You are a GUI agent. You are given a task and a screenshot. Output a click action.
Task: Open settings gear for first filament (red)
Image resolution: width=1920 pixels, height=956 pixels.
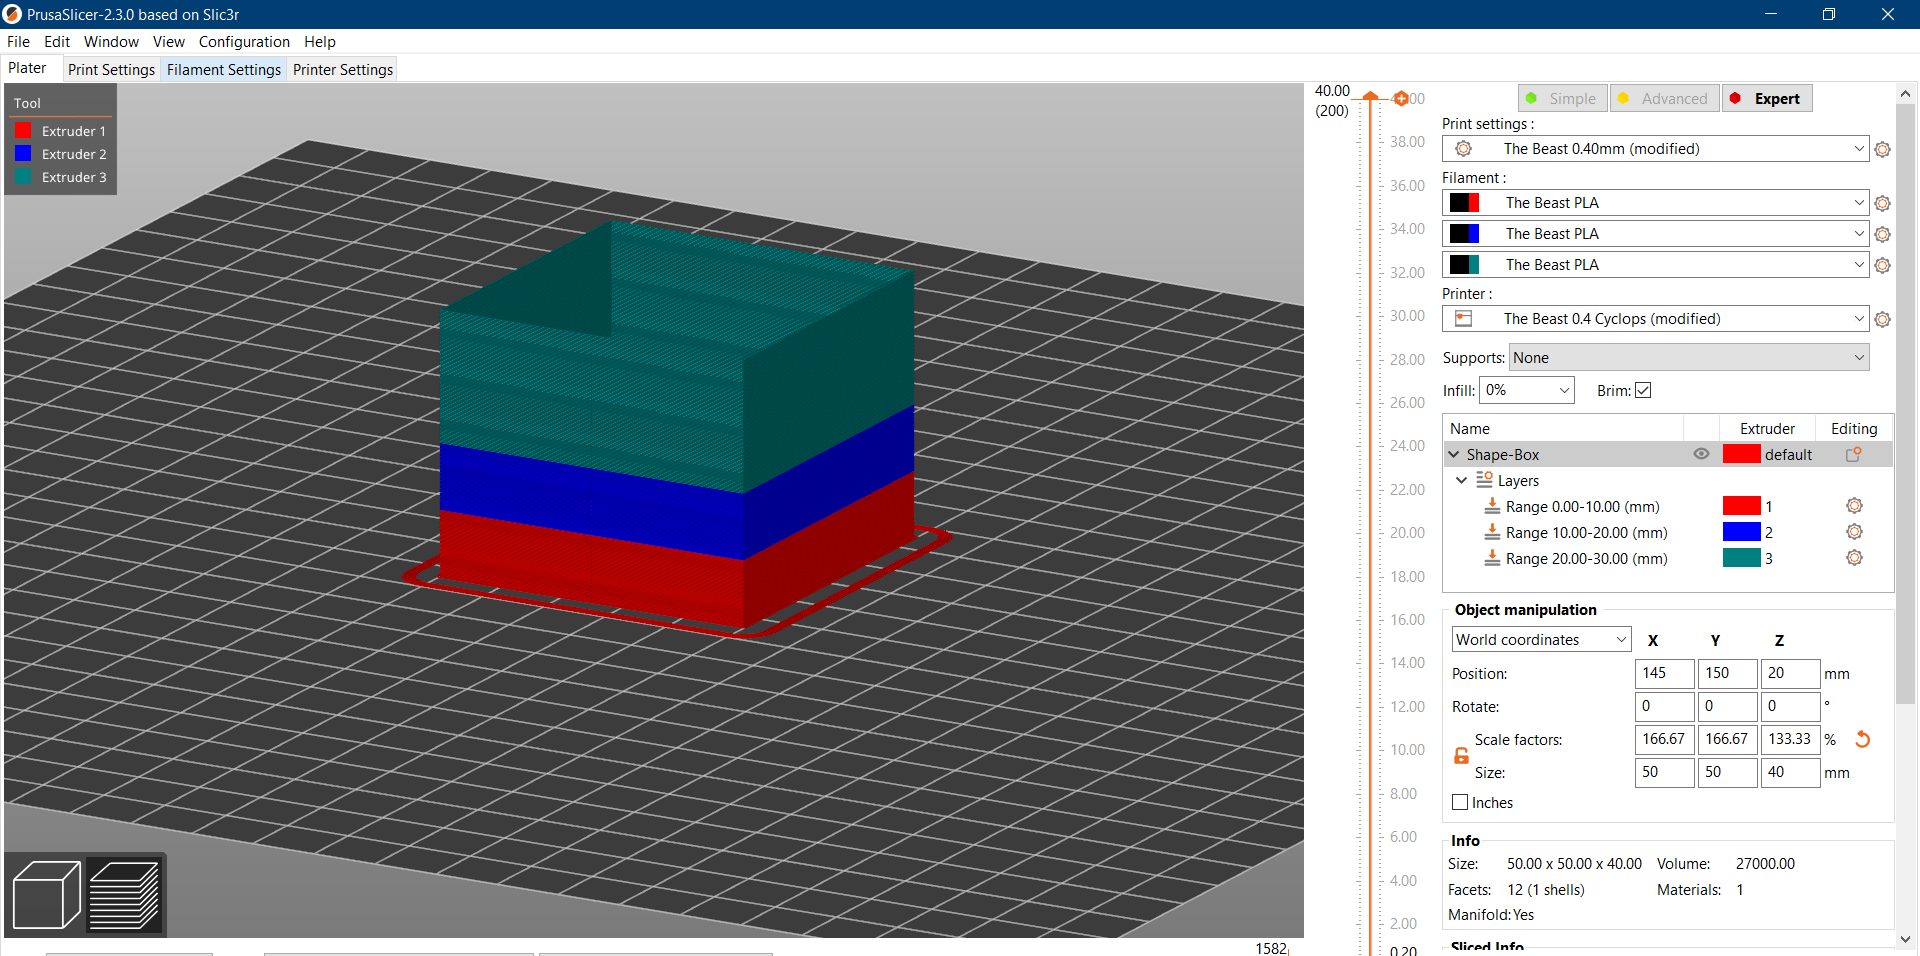click(x=1882, y=203)
